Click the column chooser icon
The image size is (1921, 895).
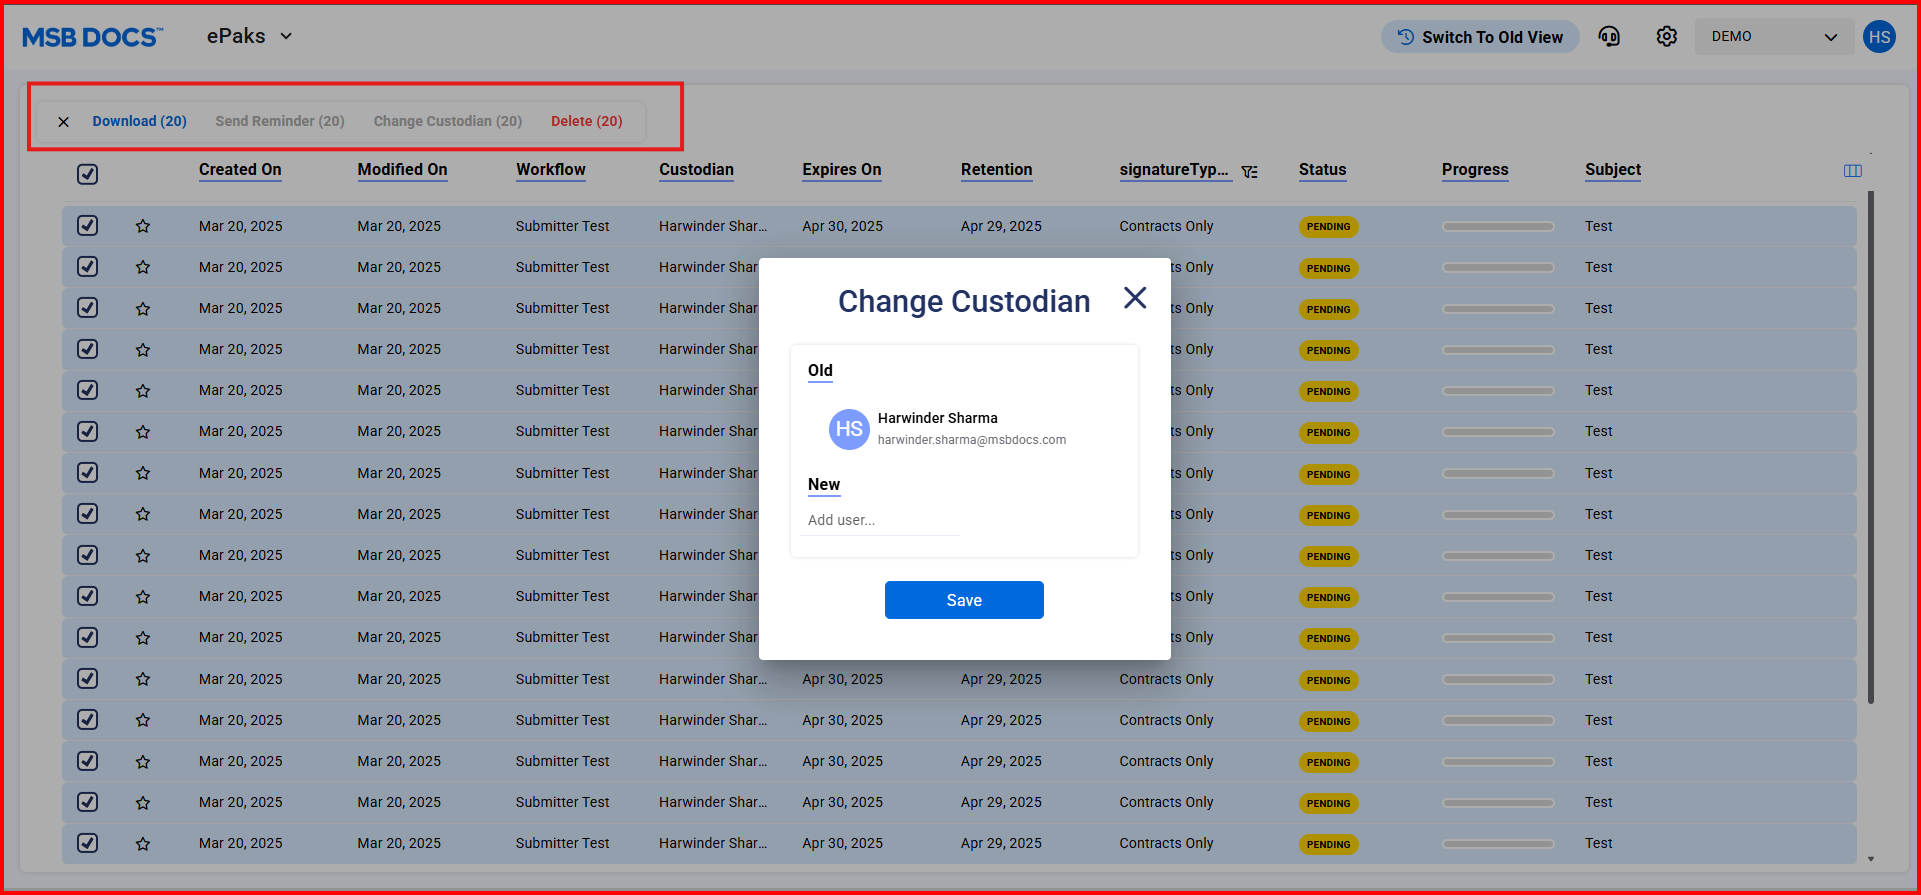click(1852, 171)
